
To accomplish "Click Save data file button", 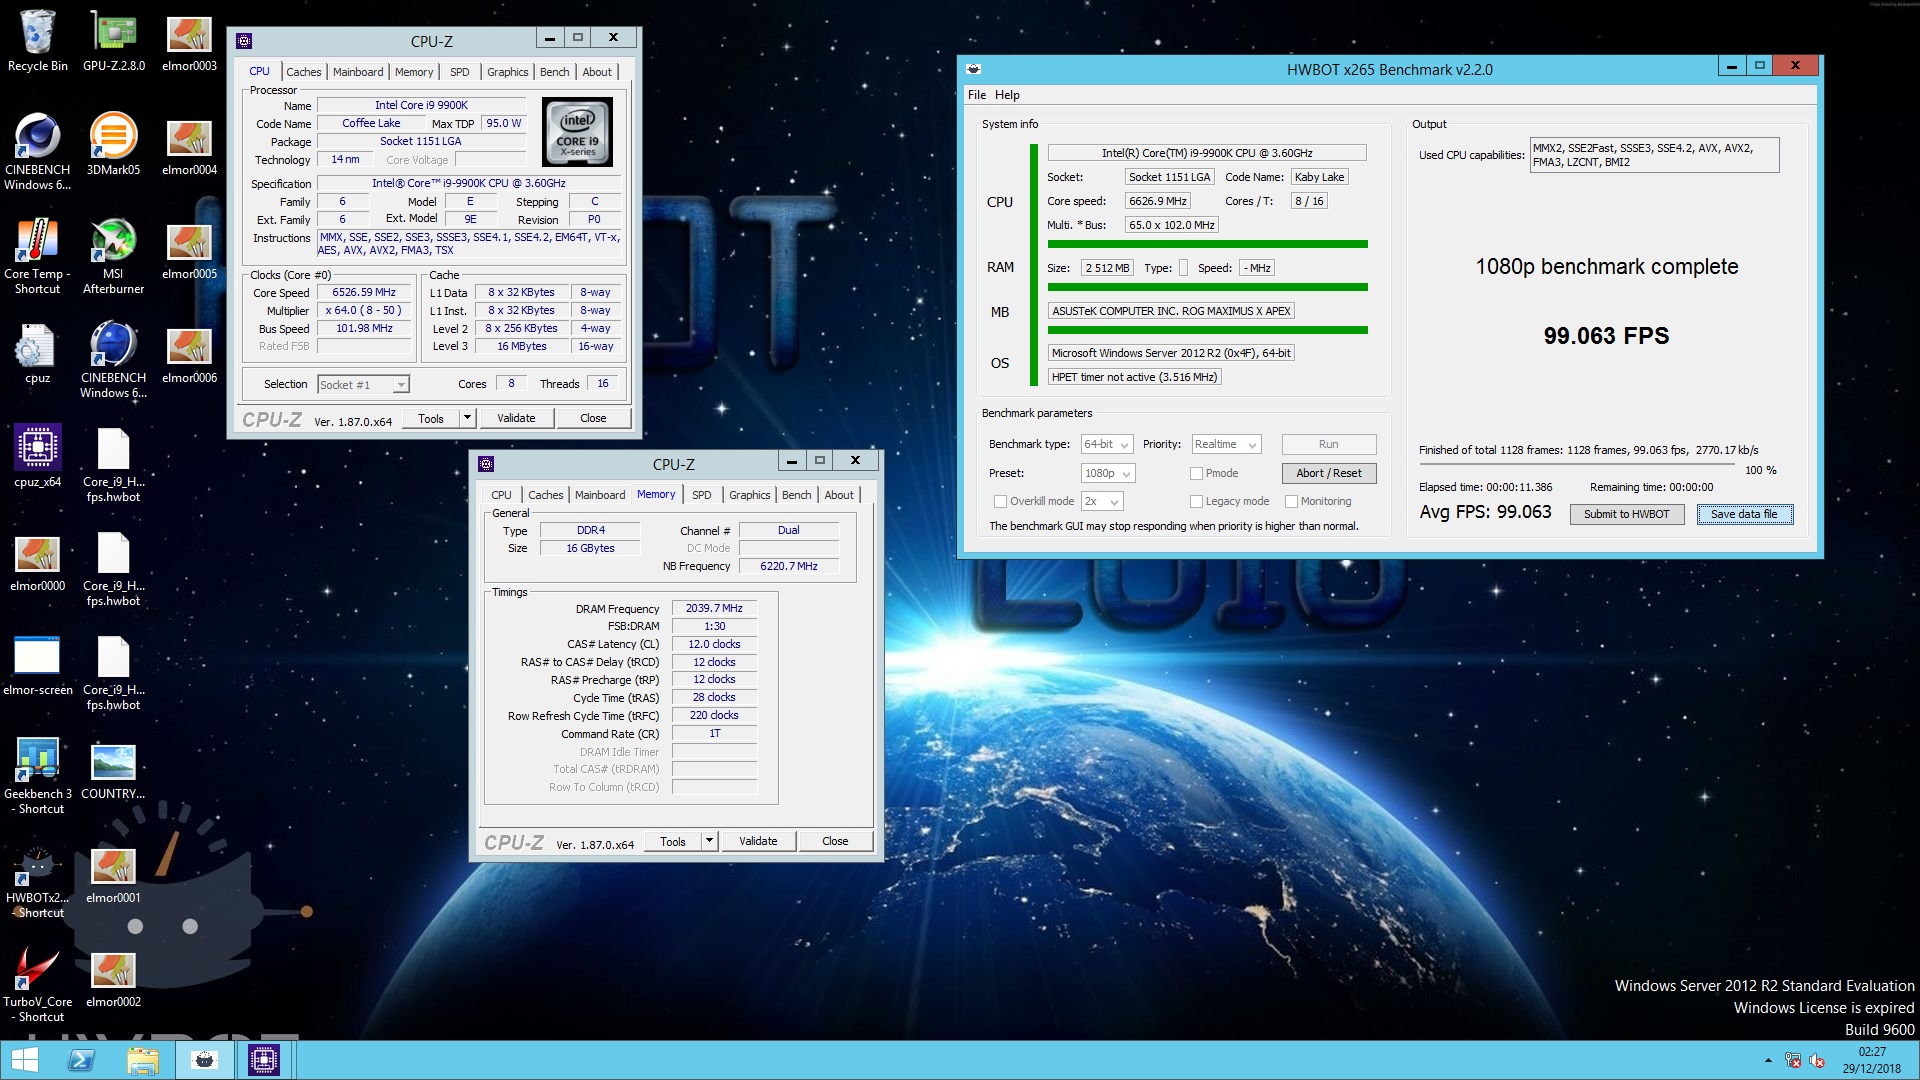I will (x=1744, y=514).
